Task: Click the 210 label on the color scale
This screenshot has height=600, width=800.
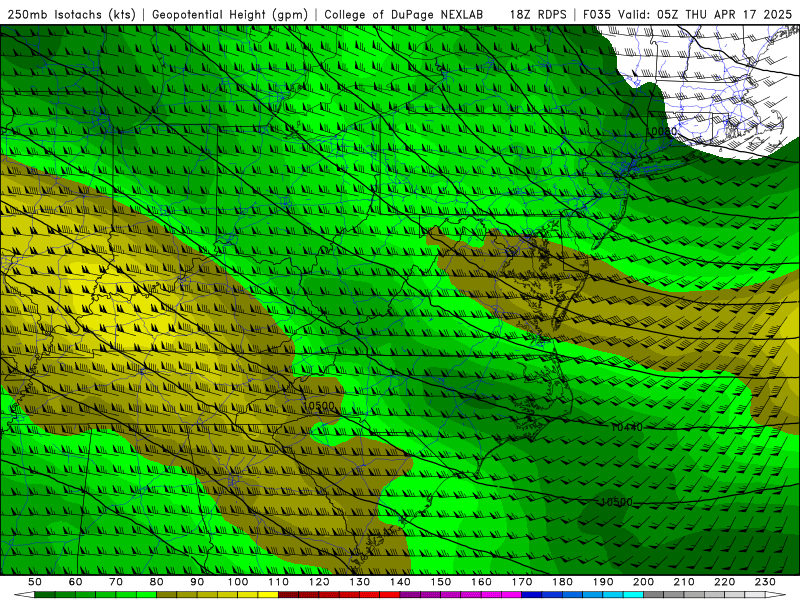Action: (x=684, y=582)
